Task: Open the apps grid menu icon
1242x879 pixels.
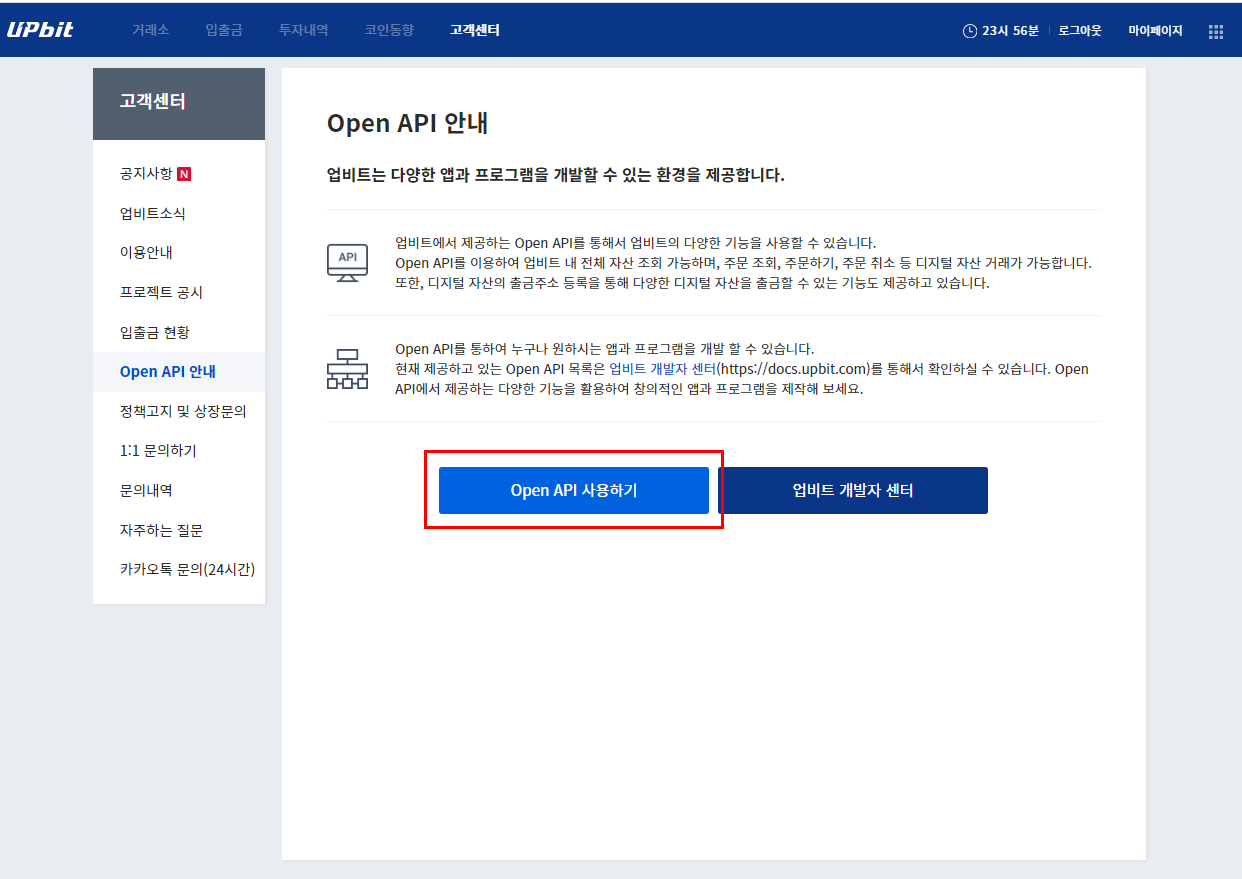Action: point(1216,31)
